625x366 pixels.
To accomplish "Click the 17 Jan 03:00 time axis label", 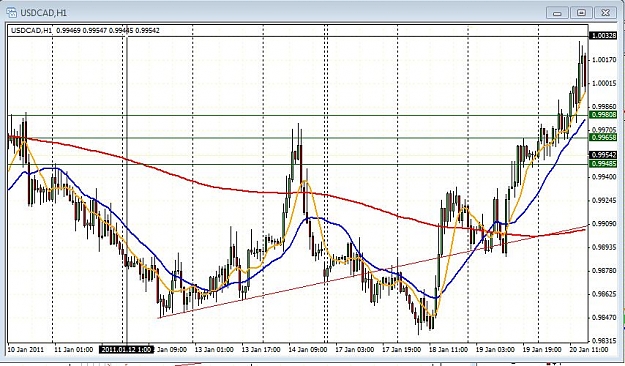I will (355, 350).
